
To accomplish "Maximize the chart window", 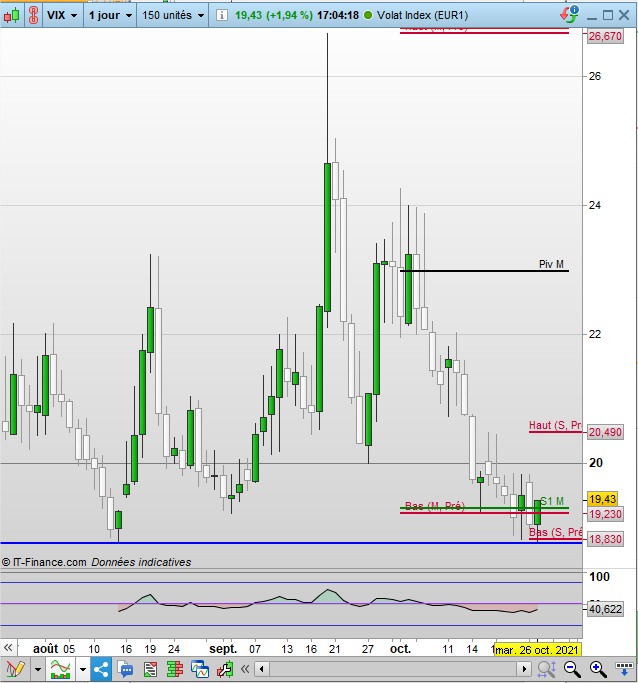I will [608, 15].
